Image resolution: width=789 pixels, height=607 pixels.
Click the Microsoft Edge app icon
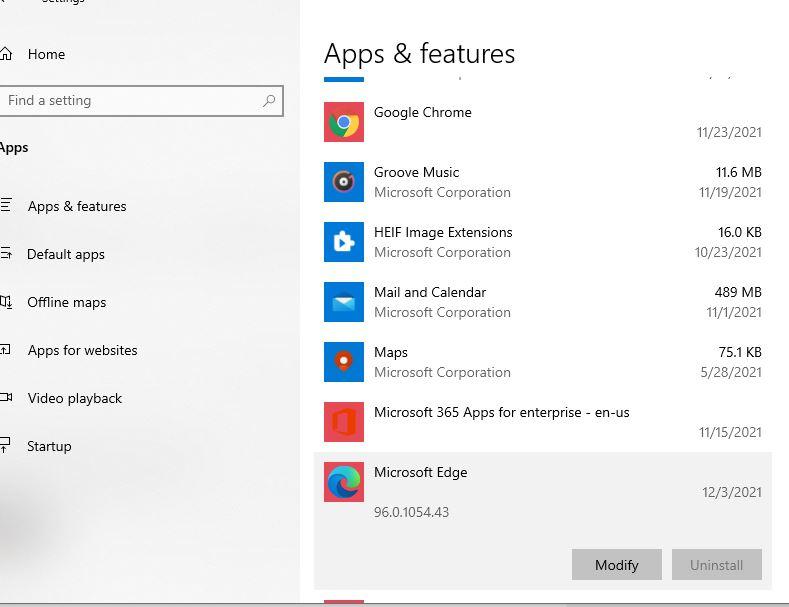(344, 482)
